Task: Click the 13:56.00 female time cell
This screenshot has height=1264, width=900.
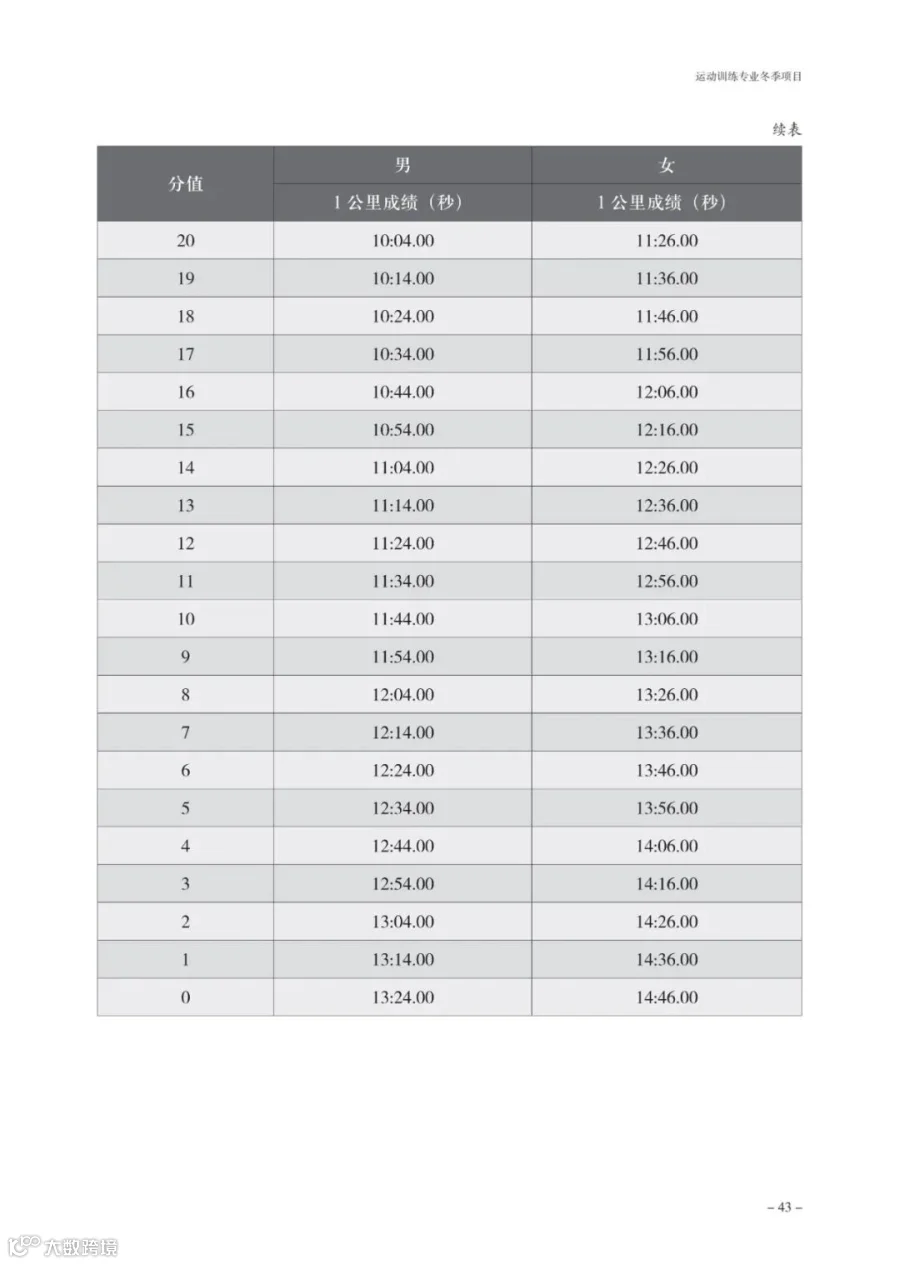Action: point(667,808)
